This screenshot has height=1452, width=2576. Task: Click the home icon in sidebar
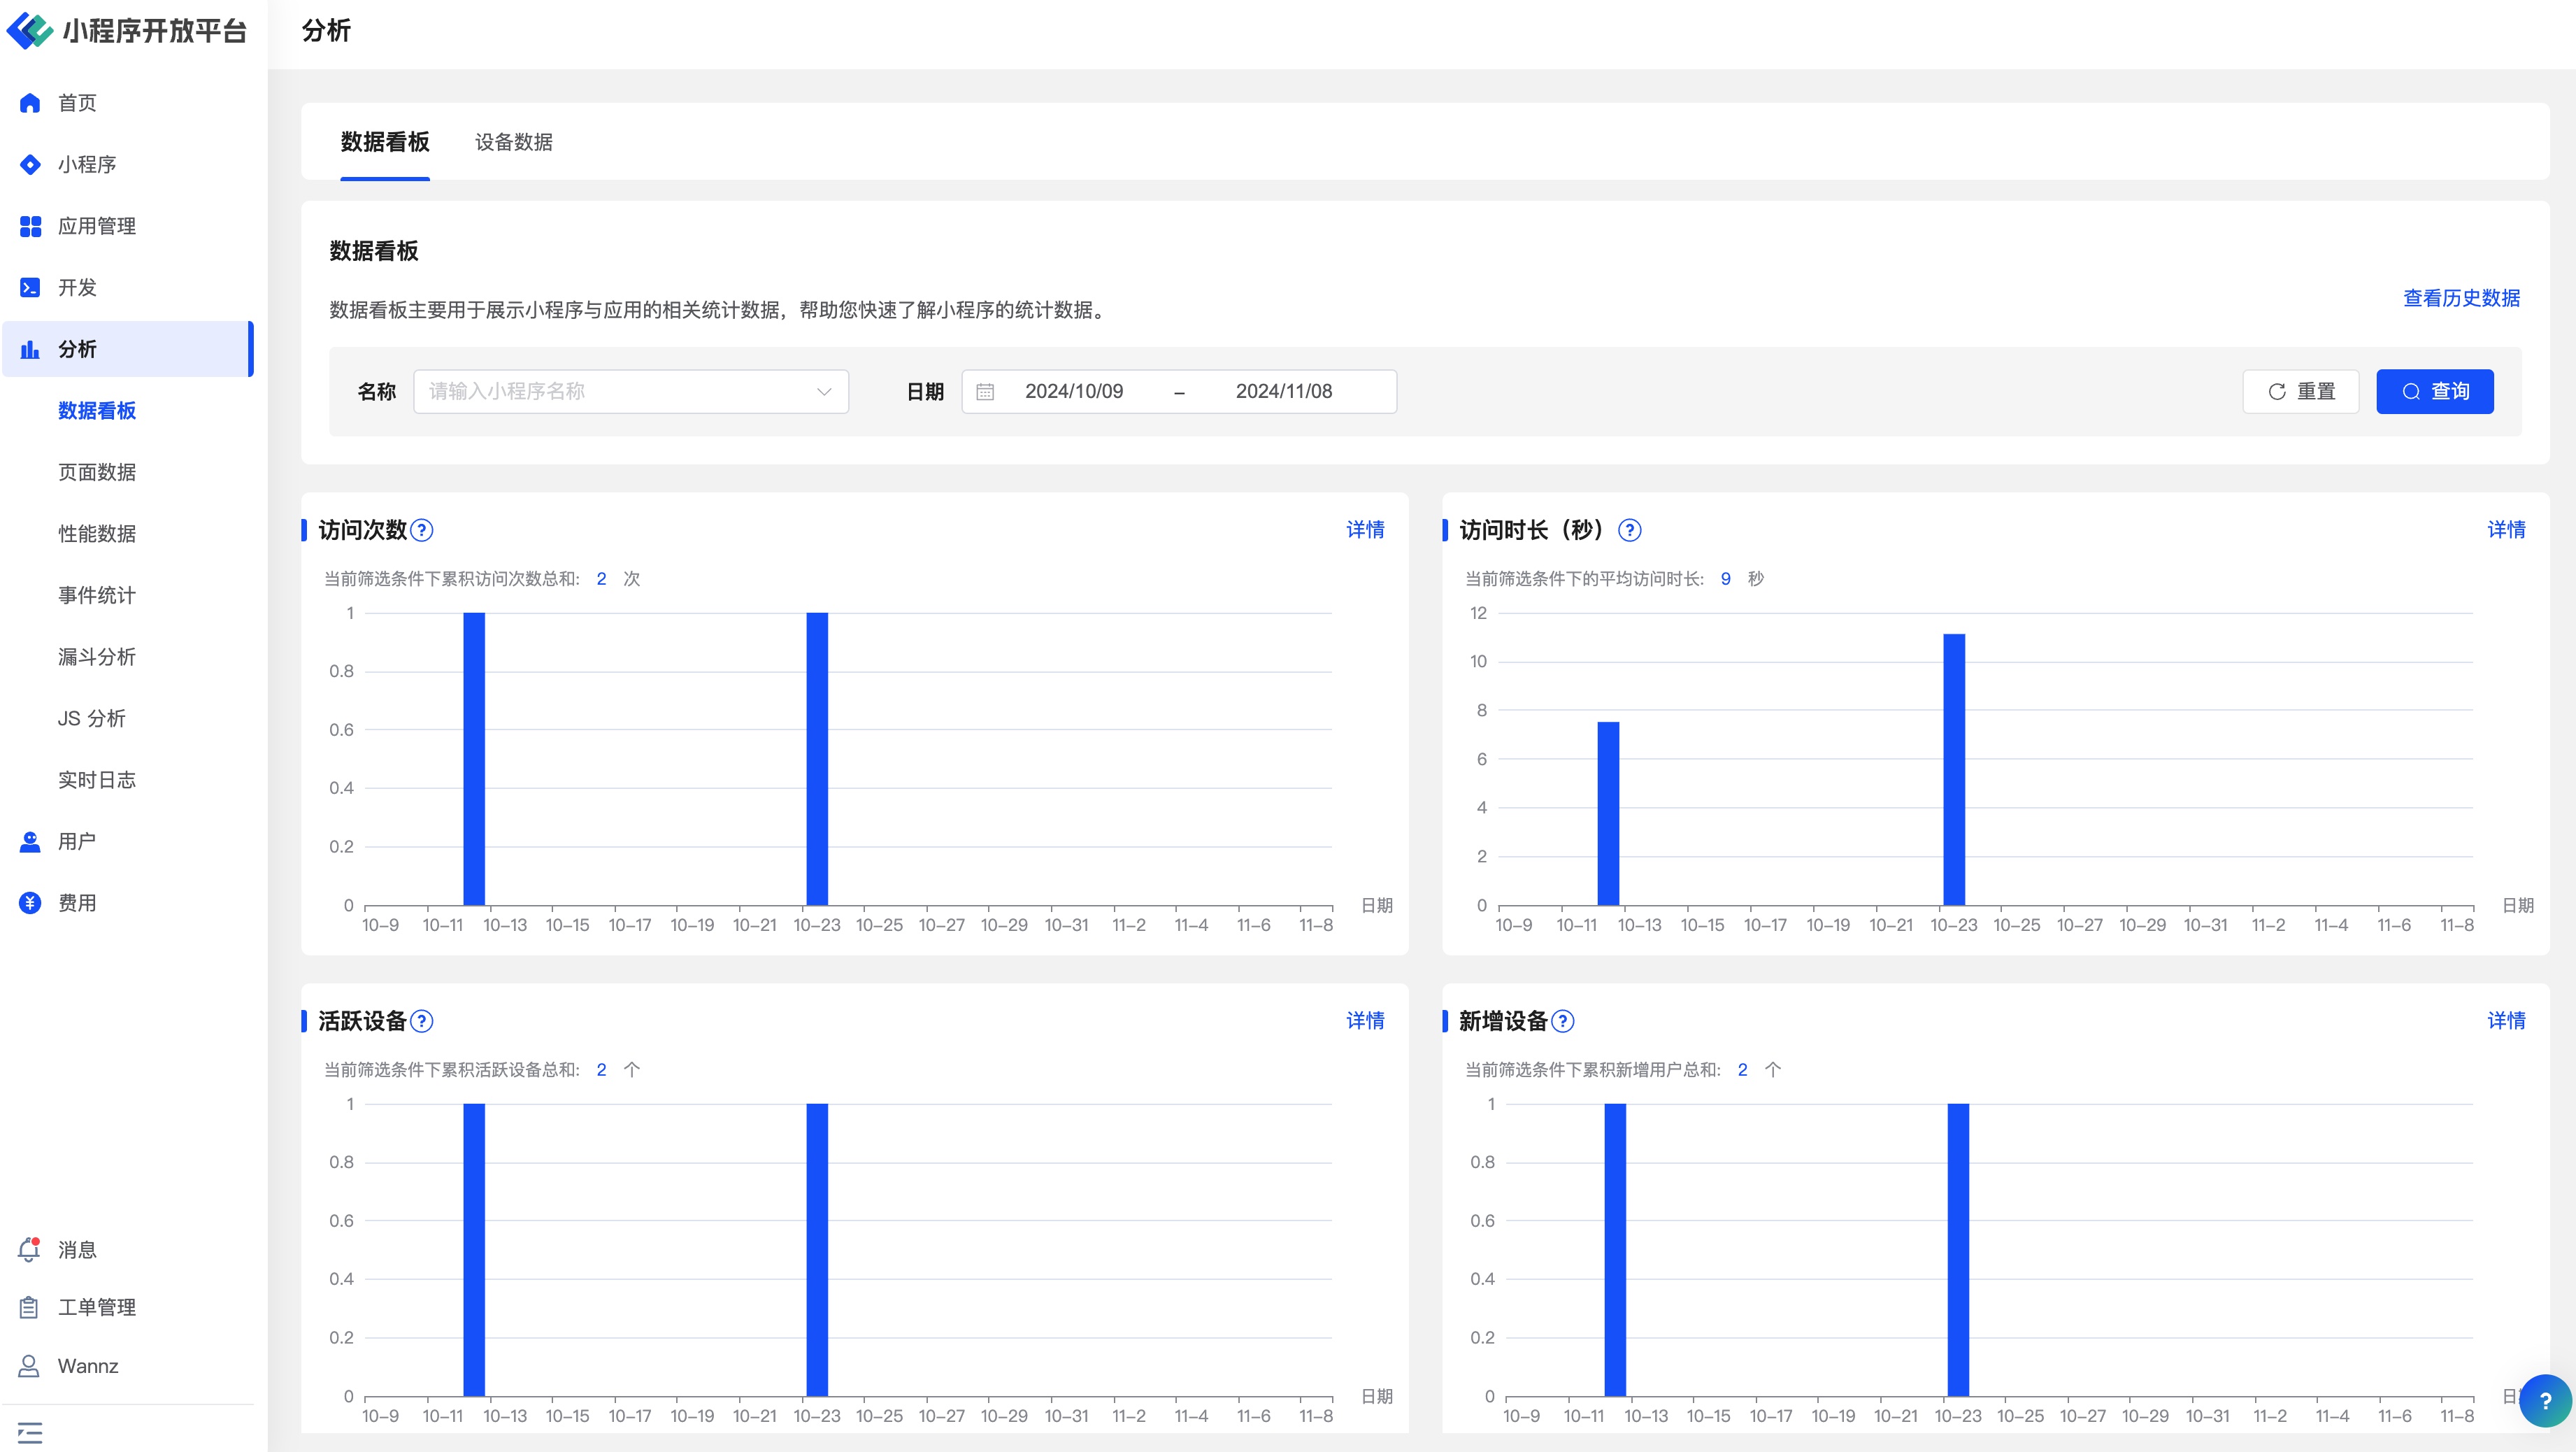[30, 103]
